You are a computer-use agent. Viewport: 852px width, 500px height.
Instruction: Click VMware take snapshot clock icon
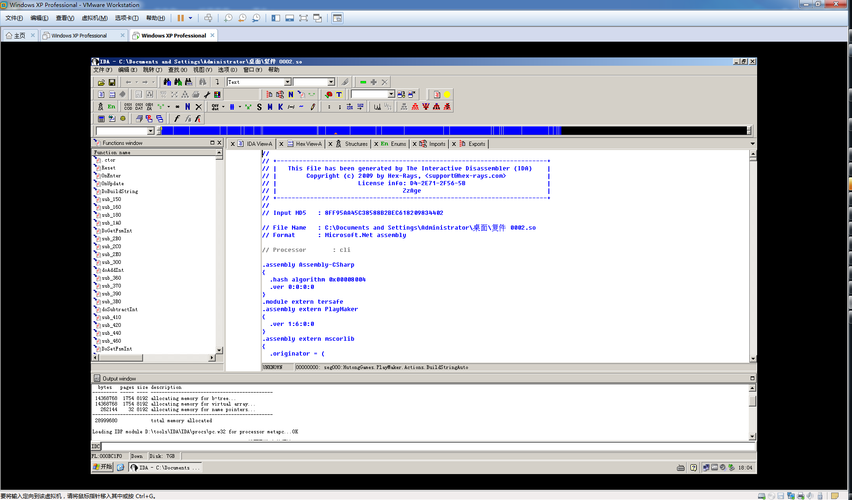228,18
